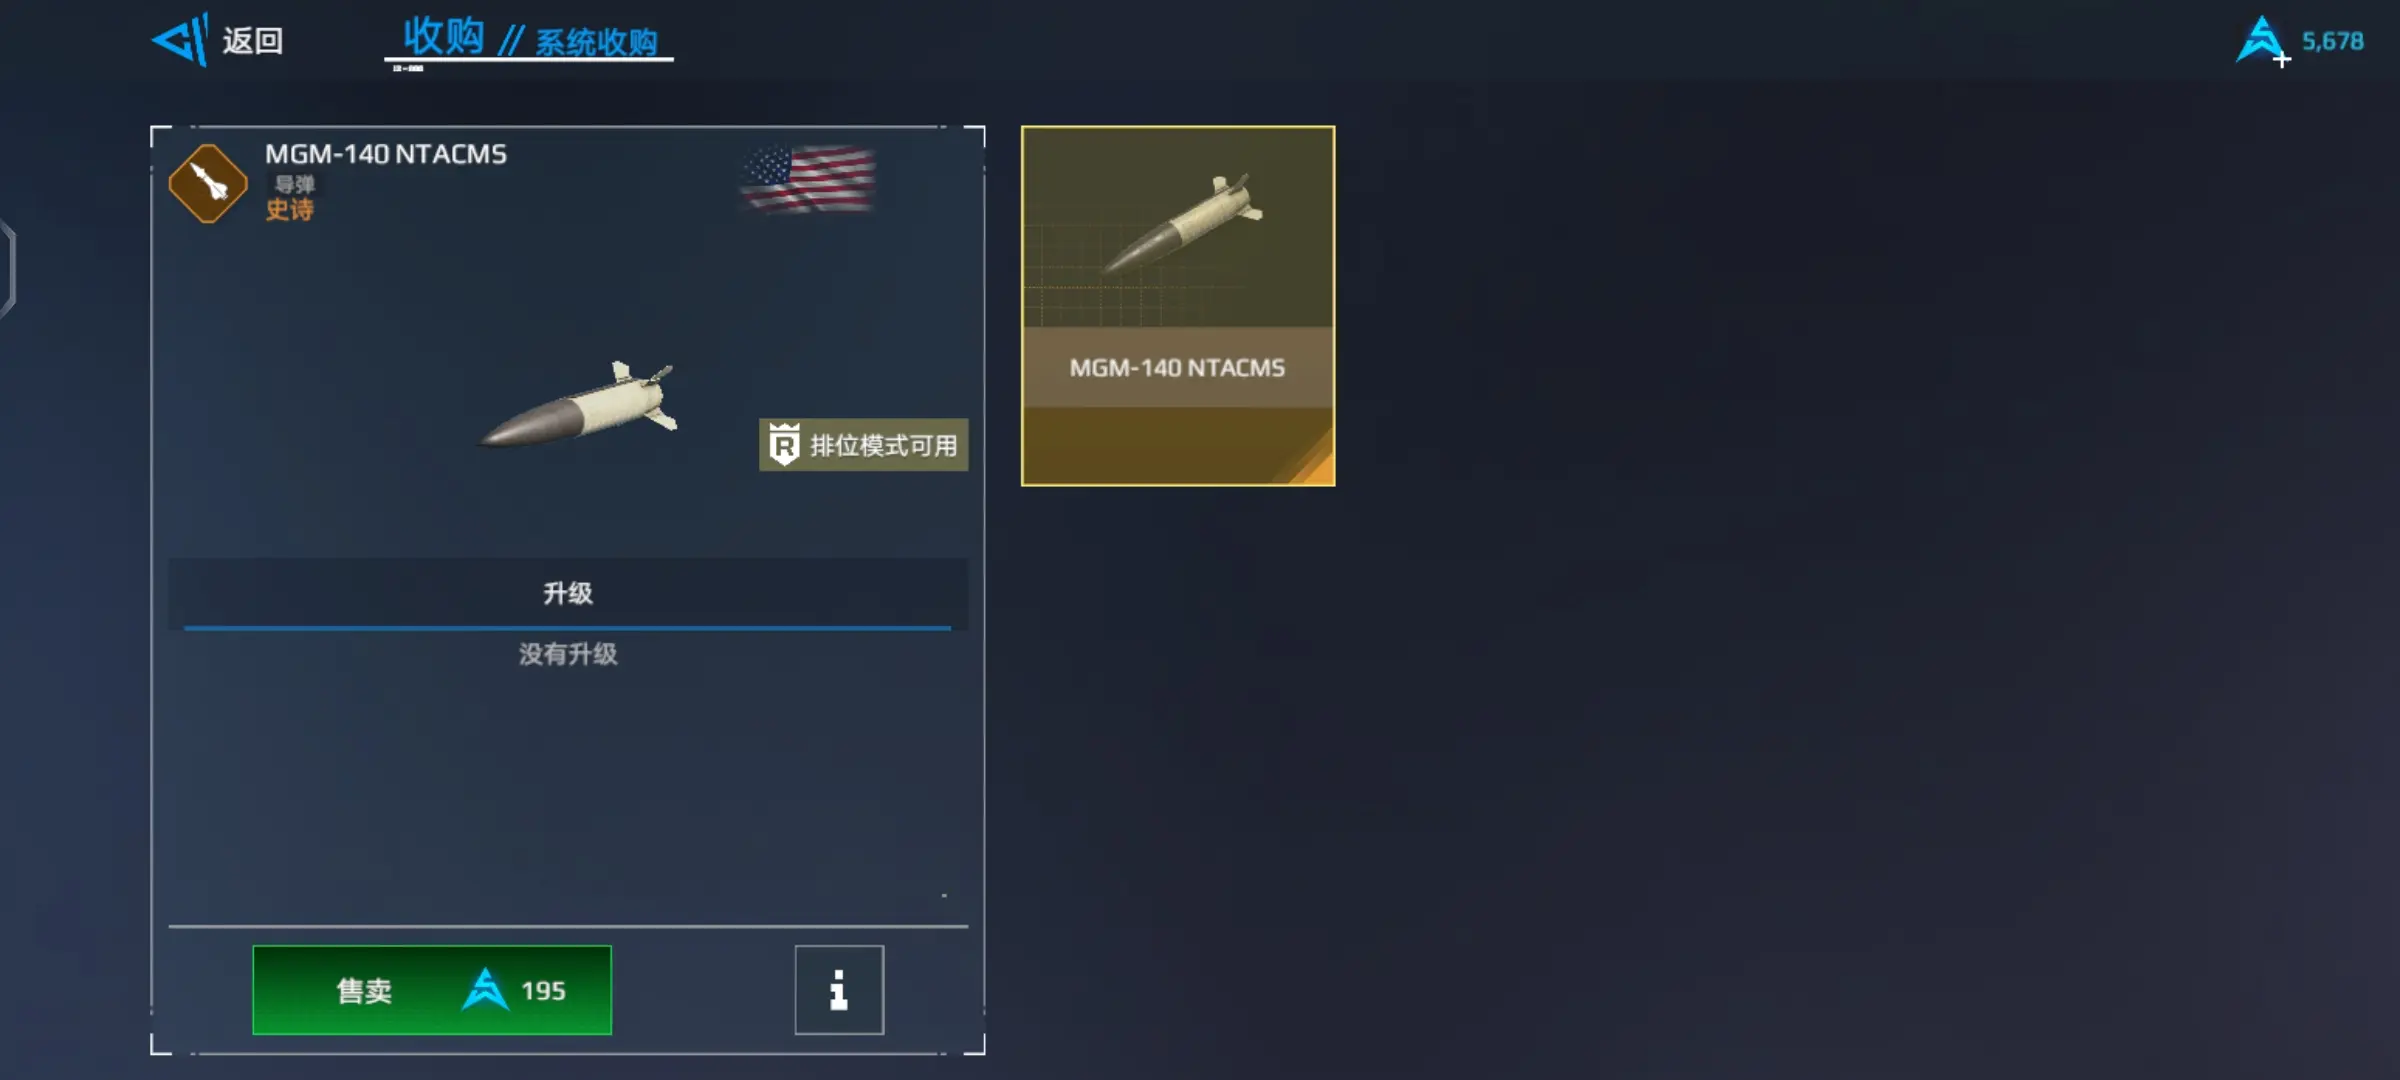
Task: Click the blue bar under 升级
Action: pyautogui.click(x=567, y=628)
